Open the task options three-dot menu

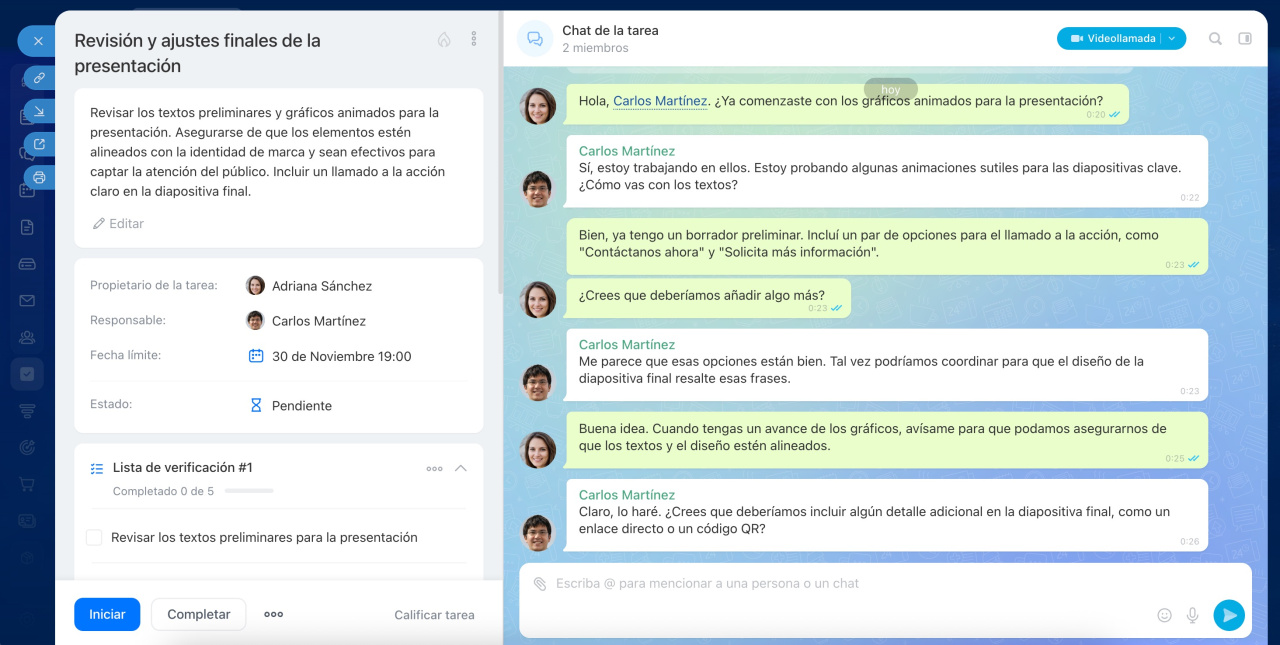point(474,39)
